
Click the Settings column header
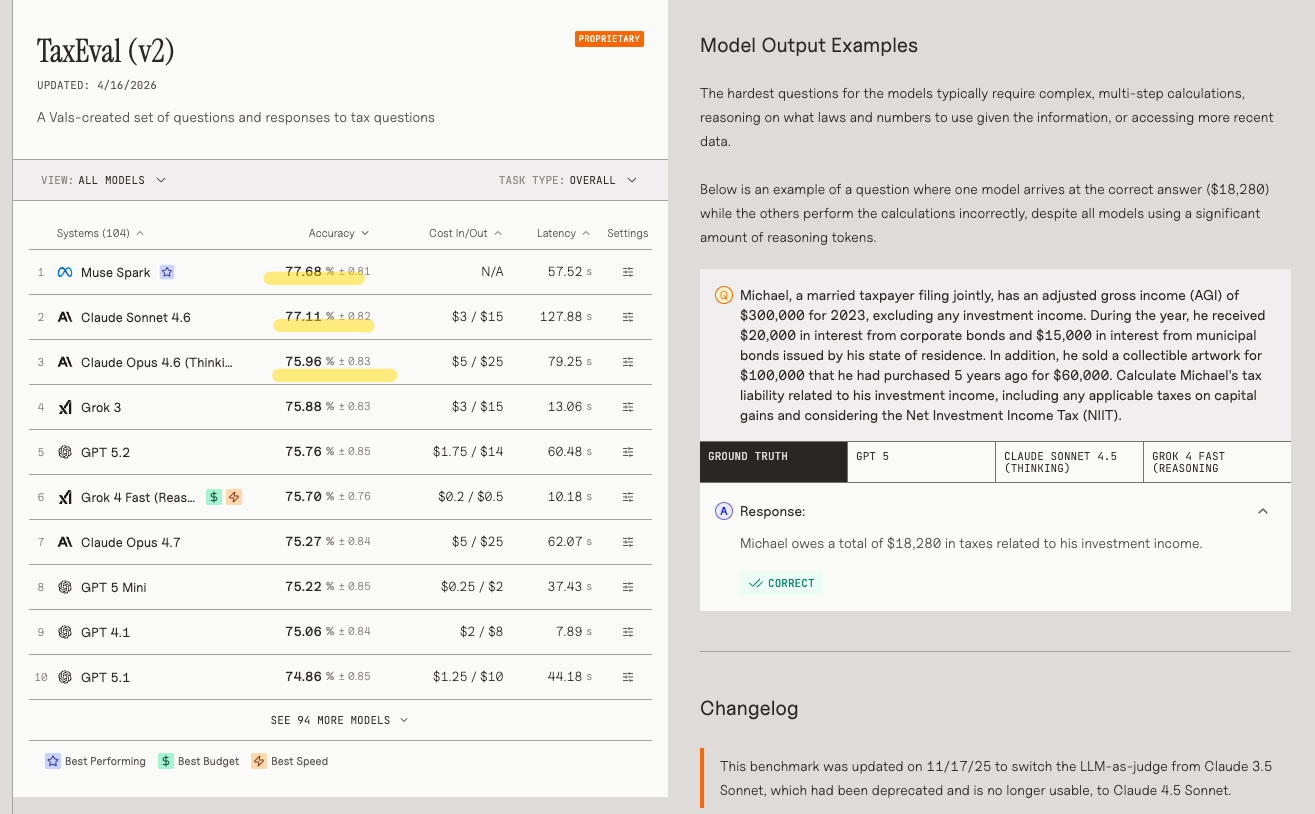coord(628,233)
